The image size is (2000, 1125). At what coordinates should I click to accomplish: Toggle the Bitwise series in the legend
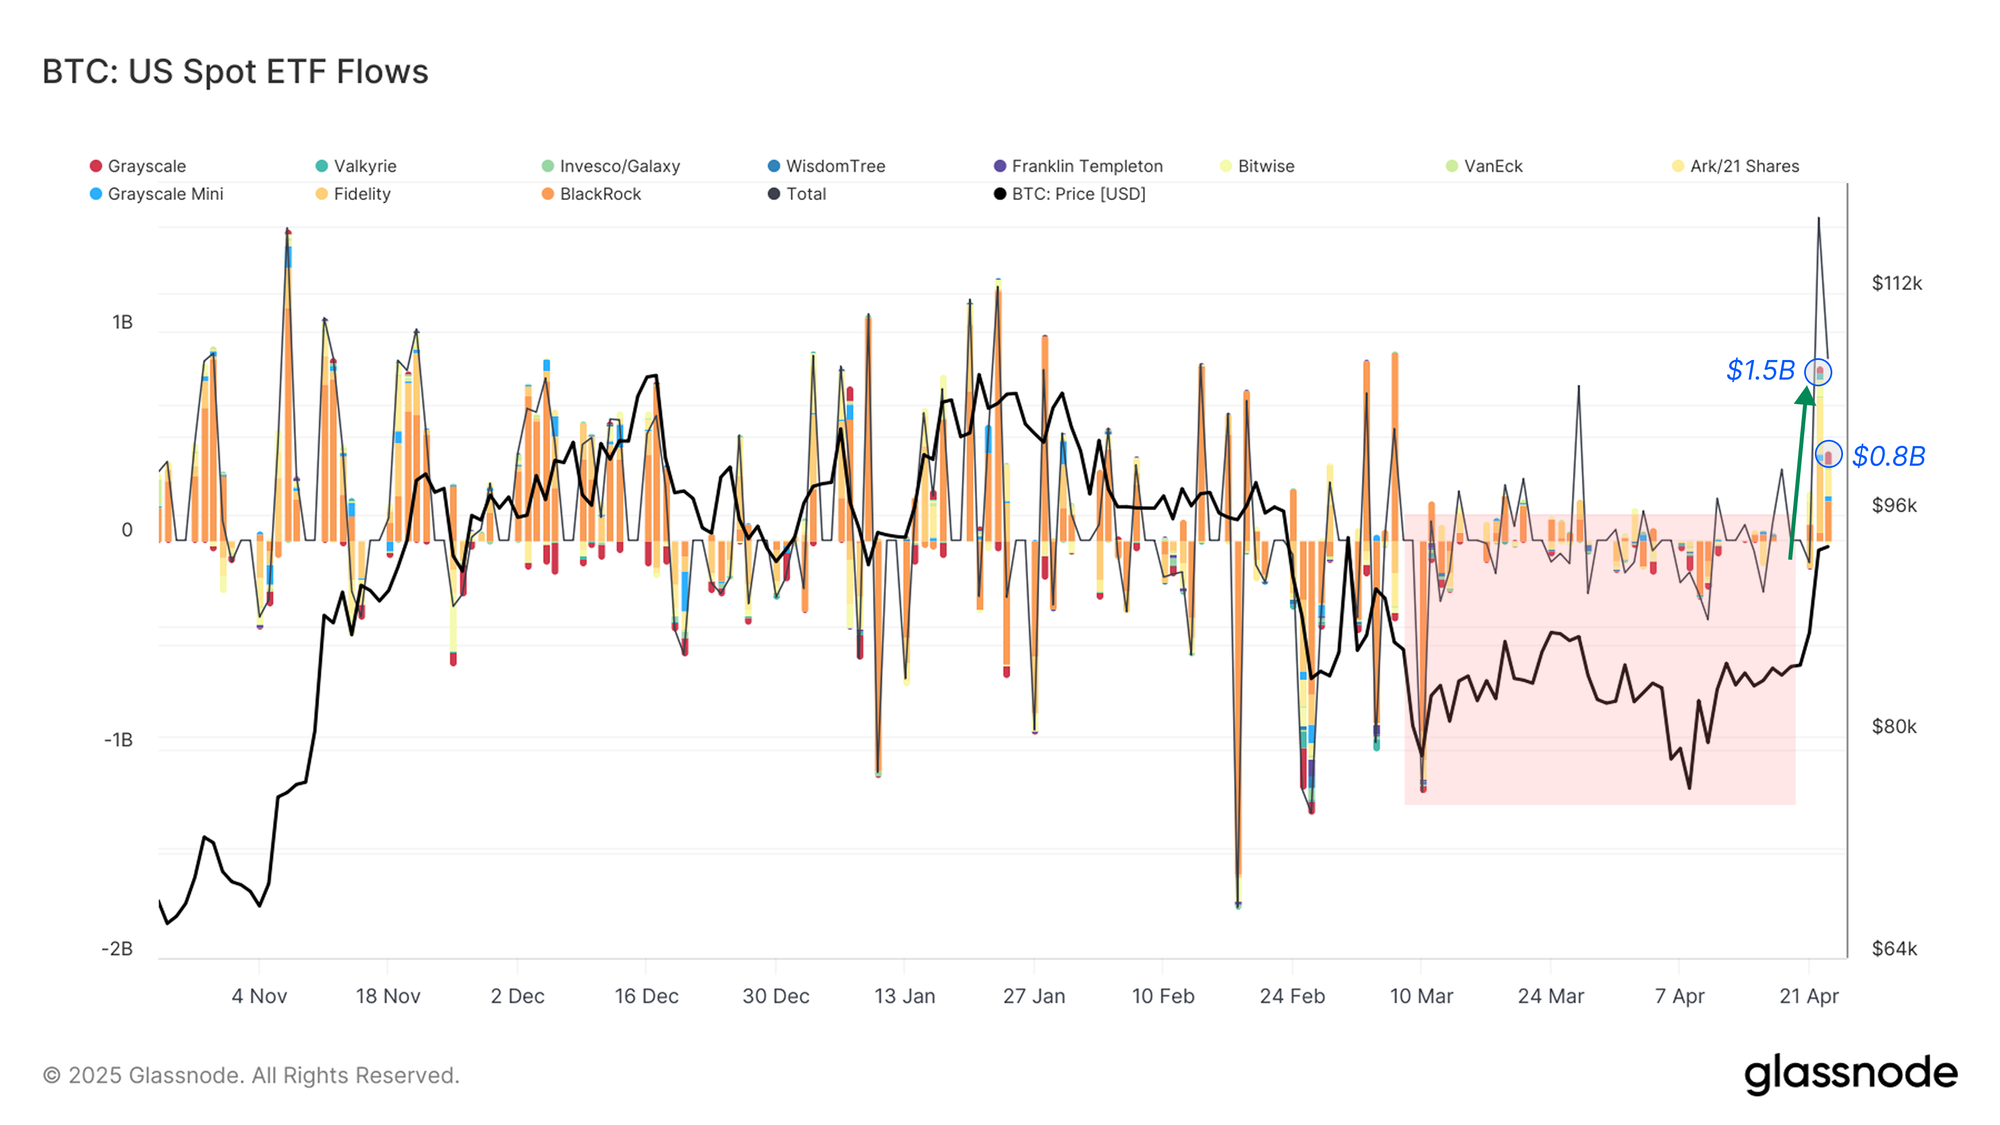click(x=1263, y=166)
